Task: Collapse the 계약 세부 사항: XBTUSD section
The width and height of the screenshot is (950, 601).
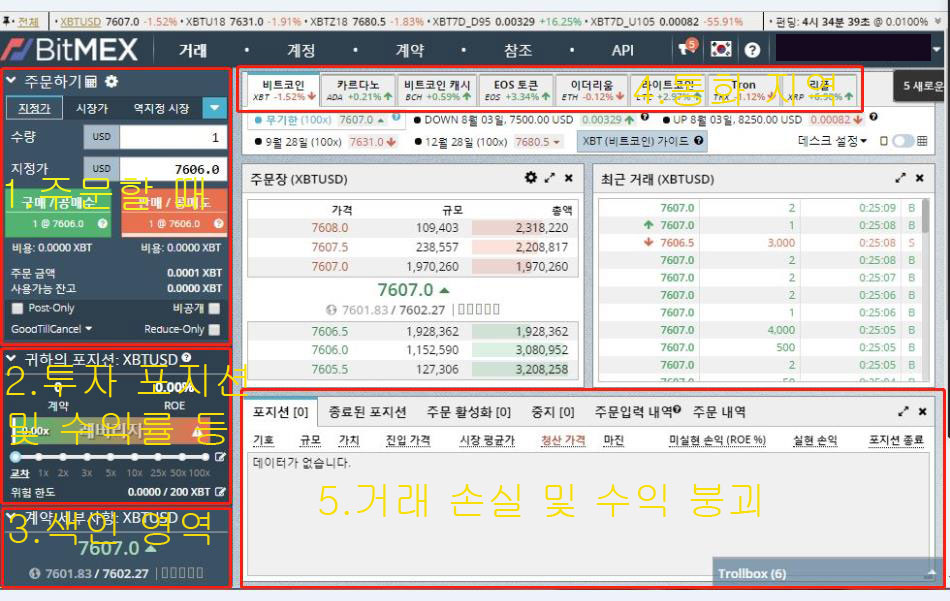Action: pyautogui.click(x=12, y=517)
